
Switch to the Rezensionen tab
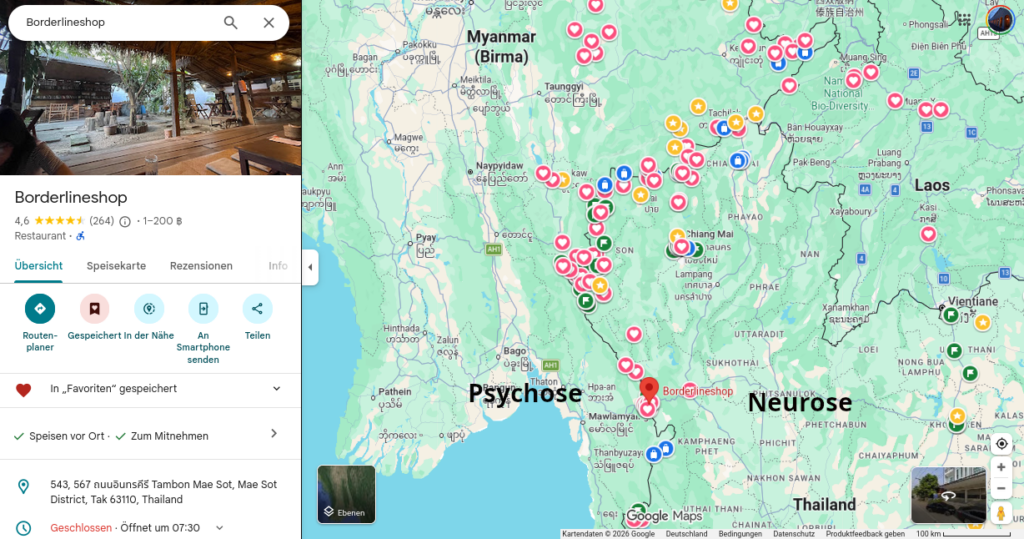point(201,266)
